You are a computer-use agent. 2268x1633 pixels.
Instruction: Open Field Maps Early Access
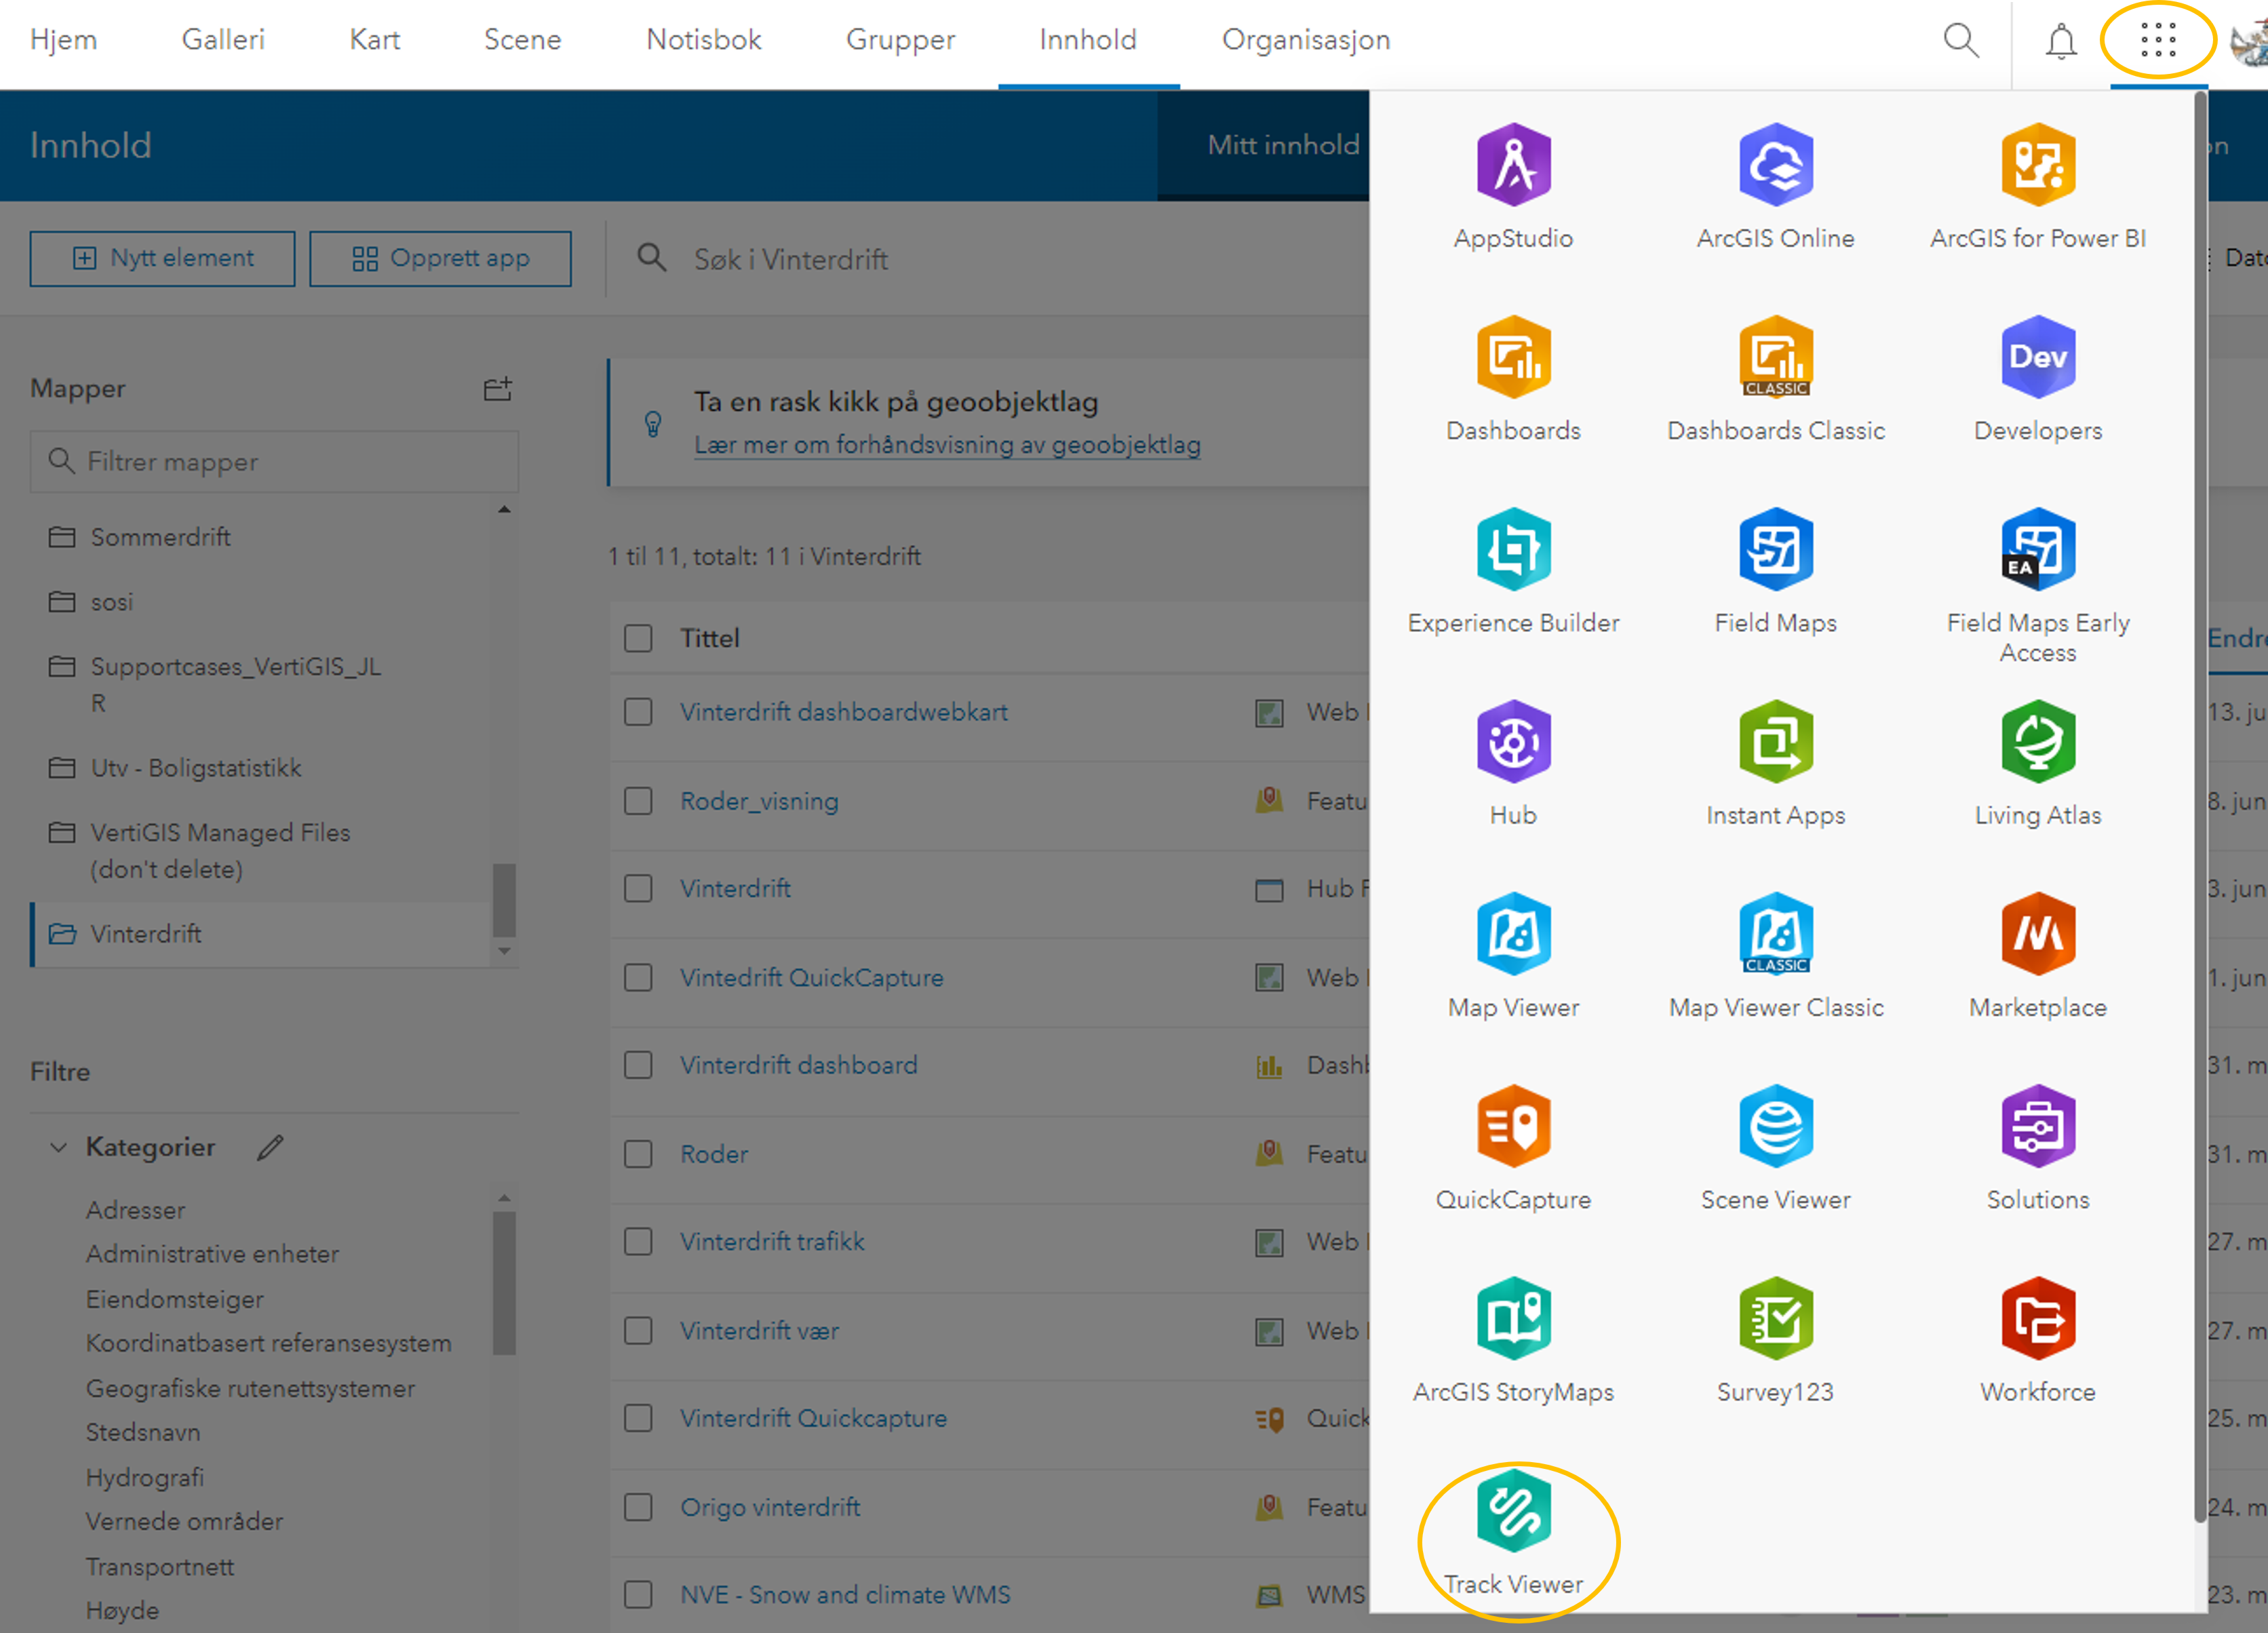pos(2037,586)
